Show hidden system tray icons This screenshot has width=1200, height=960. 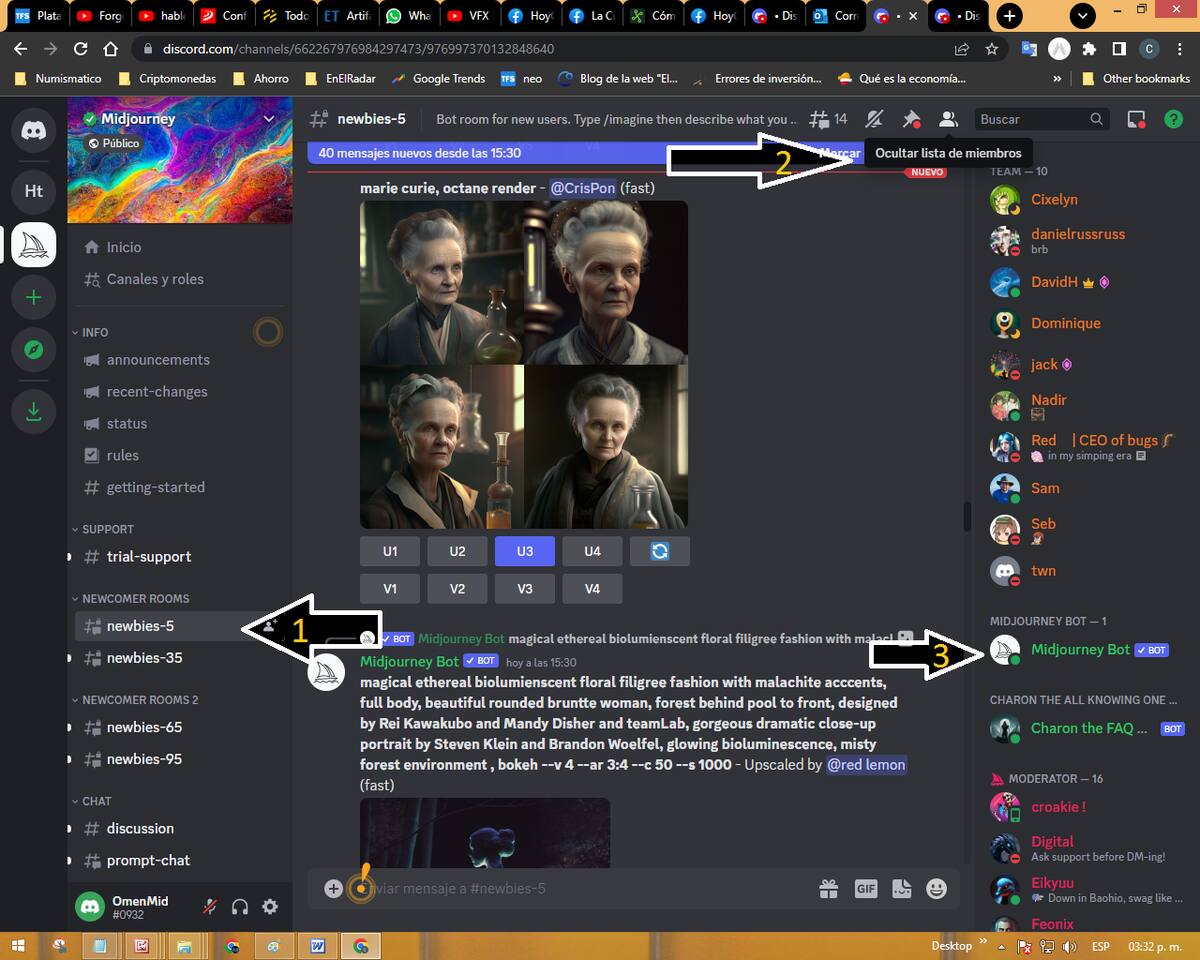coord(1001,946)
